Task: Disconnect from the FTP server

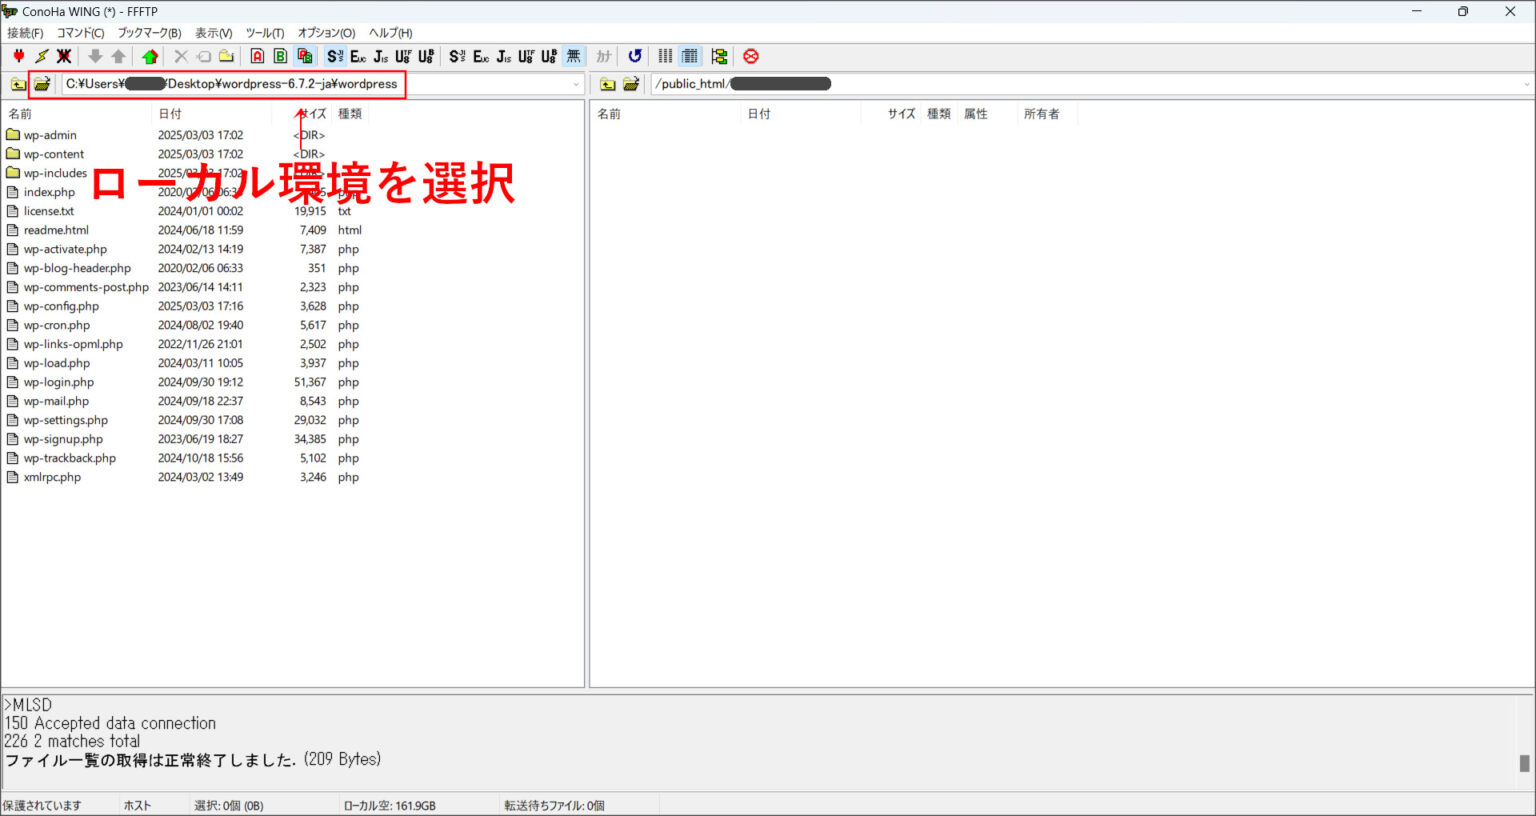Action: (63, 56)
